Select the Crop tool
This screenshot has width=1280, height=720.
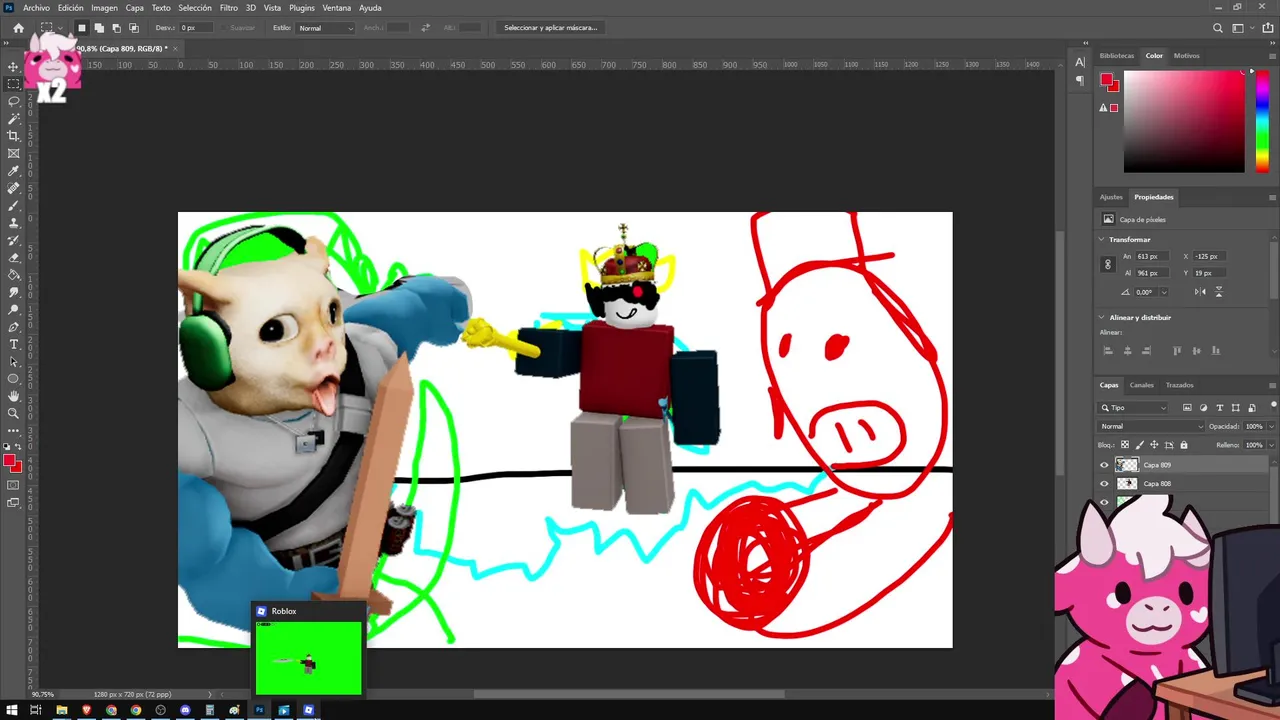[x=13, y=136]
